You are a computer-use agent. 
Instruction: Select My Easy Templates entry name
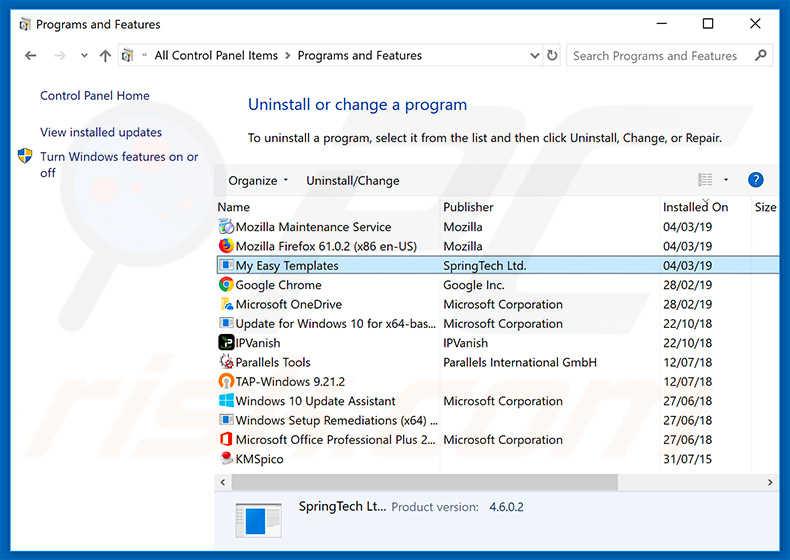[x=287, y=266]
